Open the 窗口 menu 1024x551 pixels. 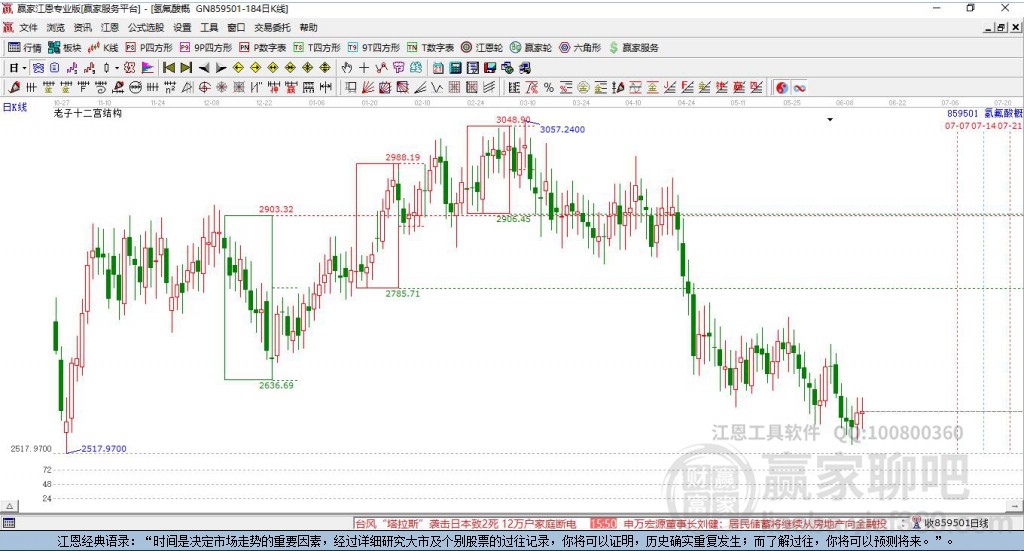pyautogui.click(x=236, y=27)
